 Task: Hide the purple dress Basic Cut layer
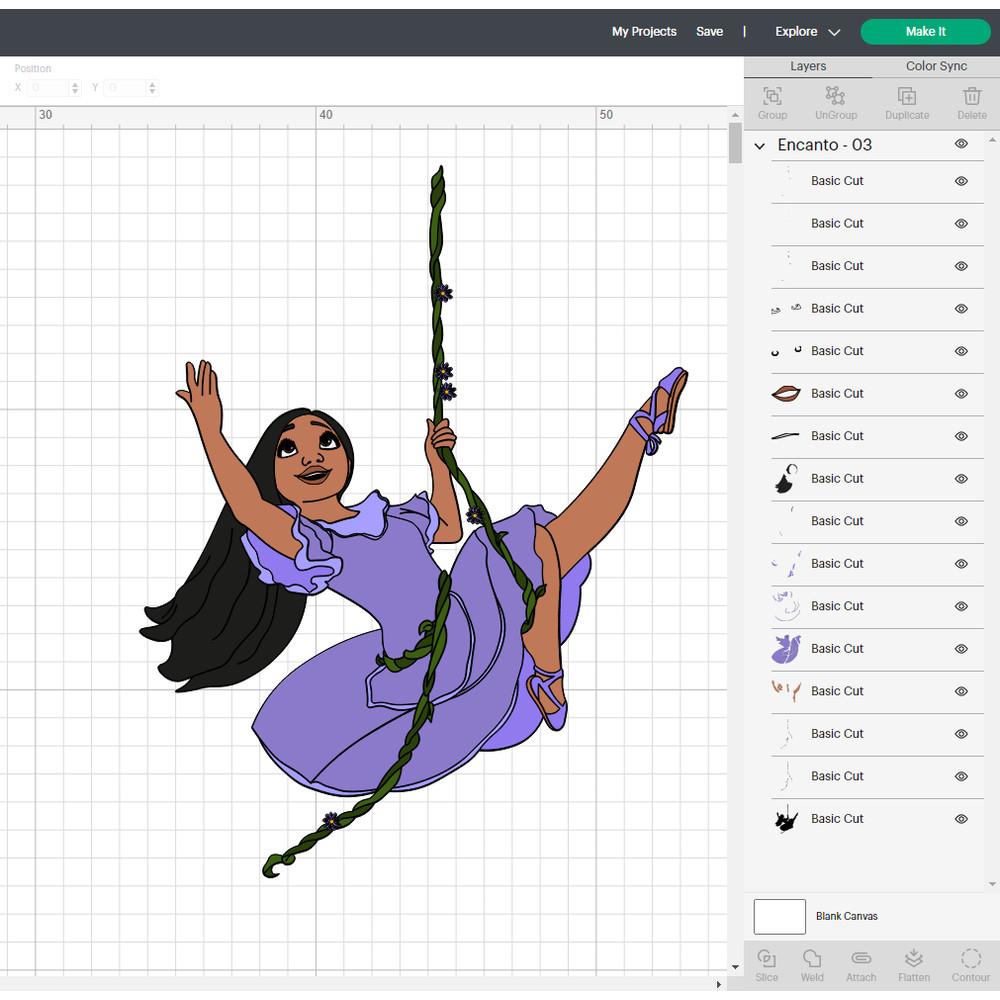(961, 649)
